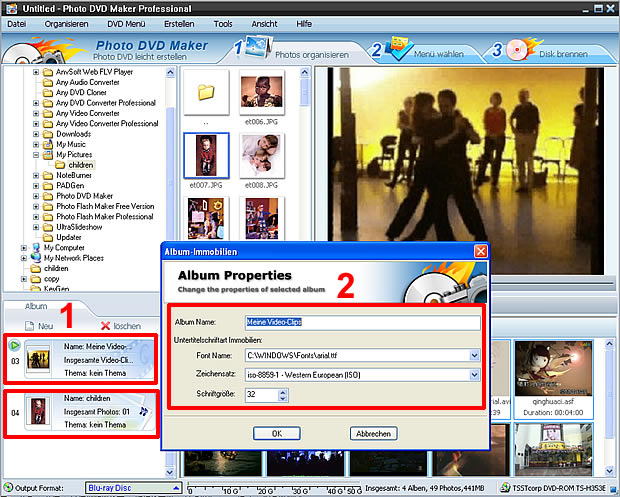Open the parent folder thumbnail
620x497 pixels.
pos(206,93)
